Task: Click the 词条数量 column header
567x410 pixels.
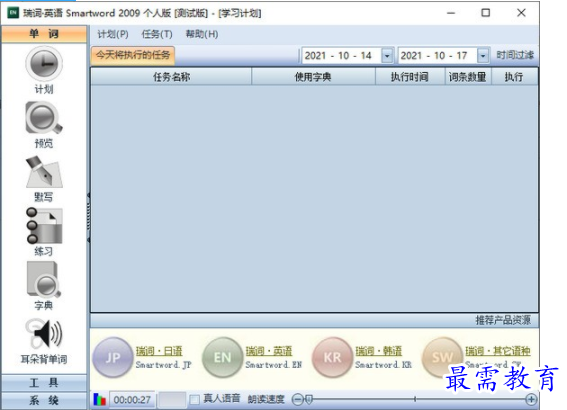Action: [468, 77]
